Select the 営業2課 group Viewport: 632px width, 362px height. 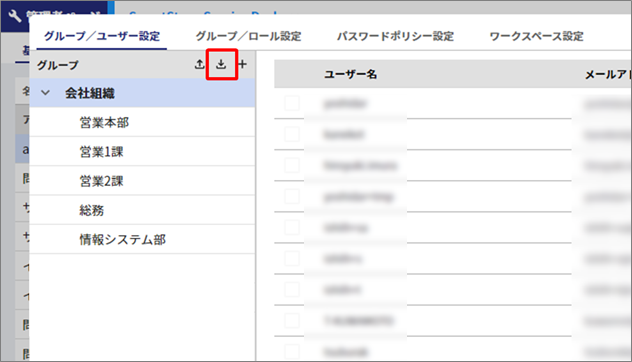click(142, 181)
